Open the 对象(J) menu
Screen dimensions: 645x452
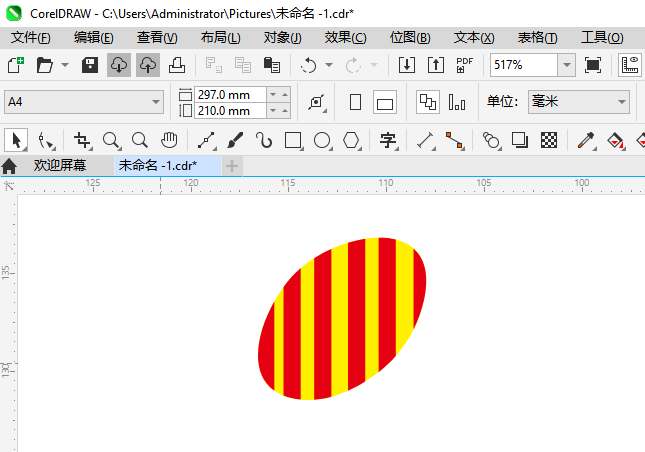pos(283,38)
